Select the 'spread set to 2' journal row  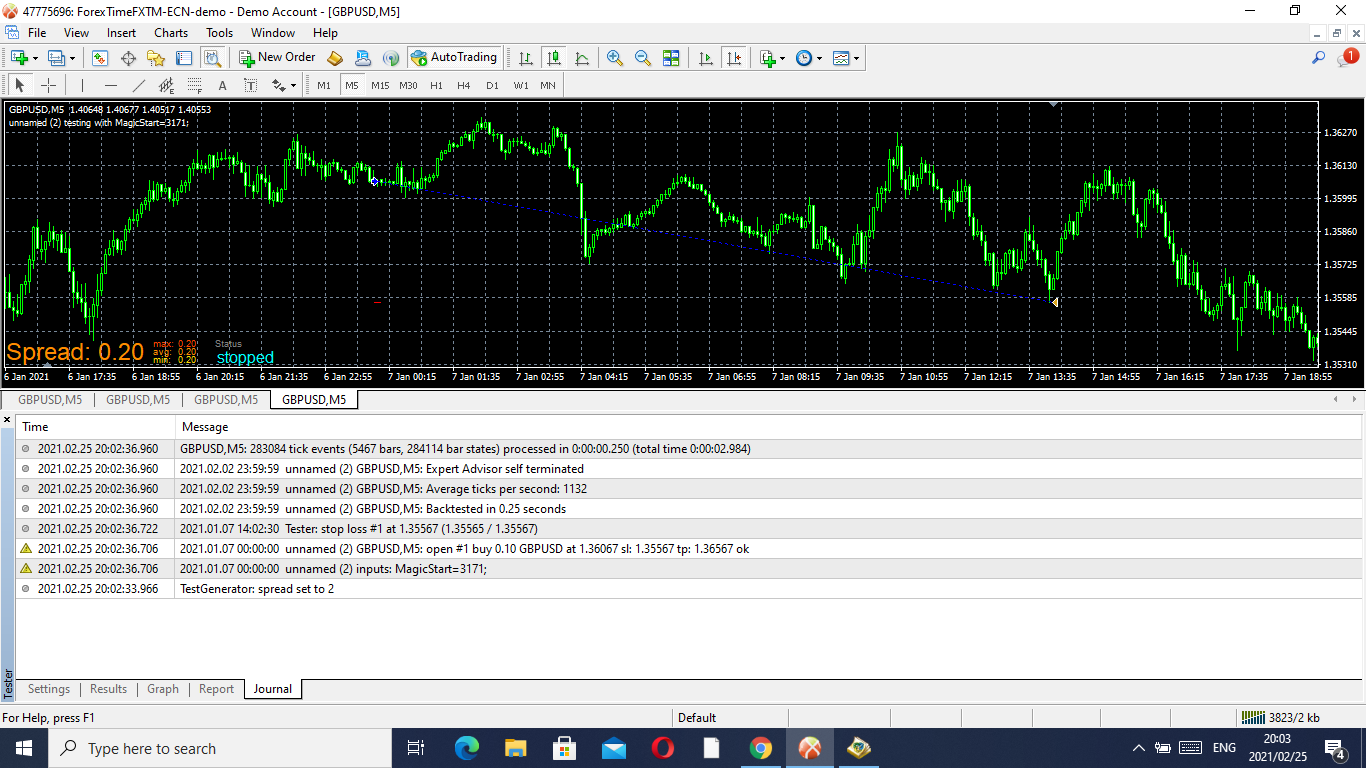pyautogui.click(x=688, y=588)
